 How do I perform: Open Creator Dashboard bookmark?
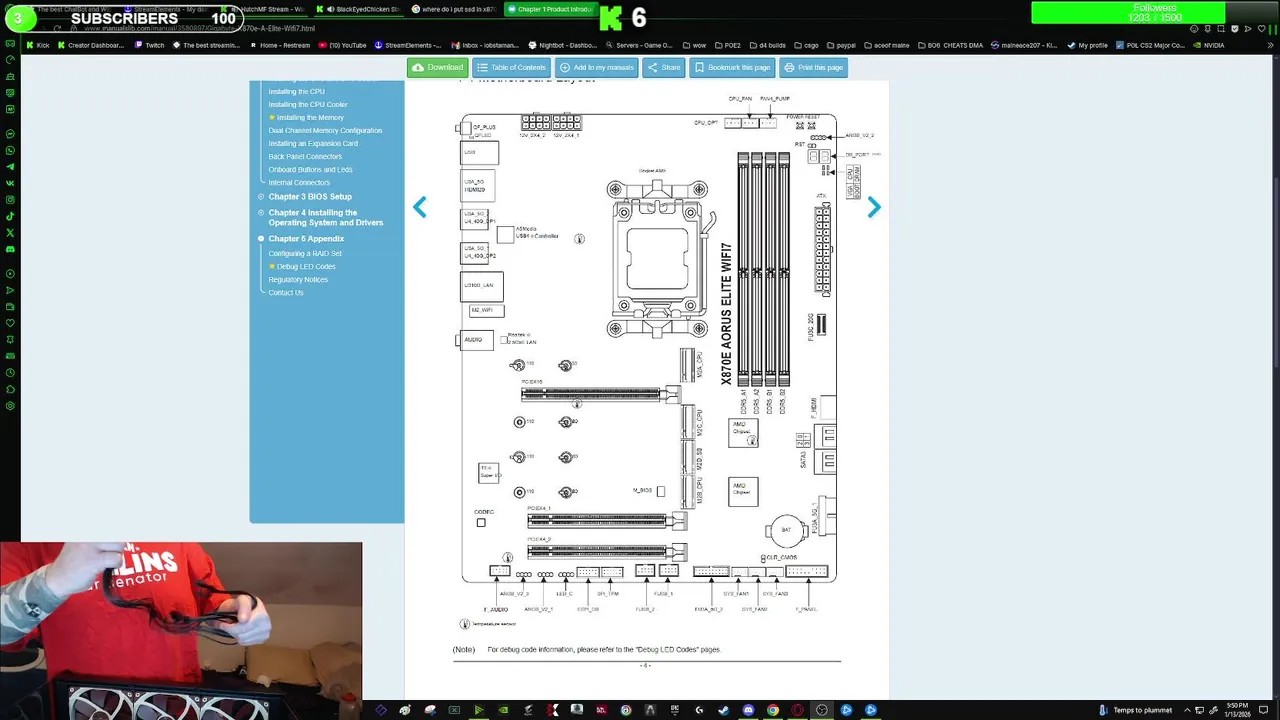click(x=91, y=45)
